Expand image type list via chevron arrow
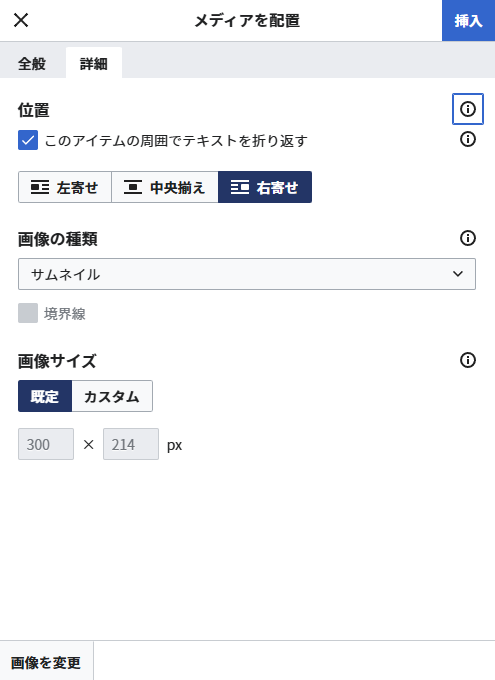The image size is (495, 680). 458,274
